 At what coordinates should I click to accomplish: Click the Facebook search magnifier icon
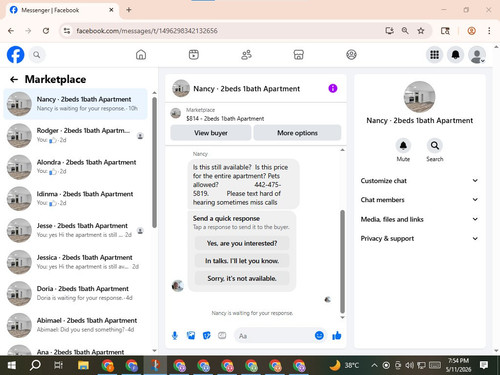(37, 55)
